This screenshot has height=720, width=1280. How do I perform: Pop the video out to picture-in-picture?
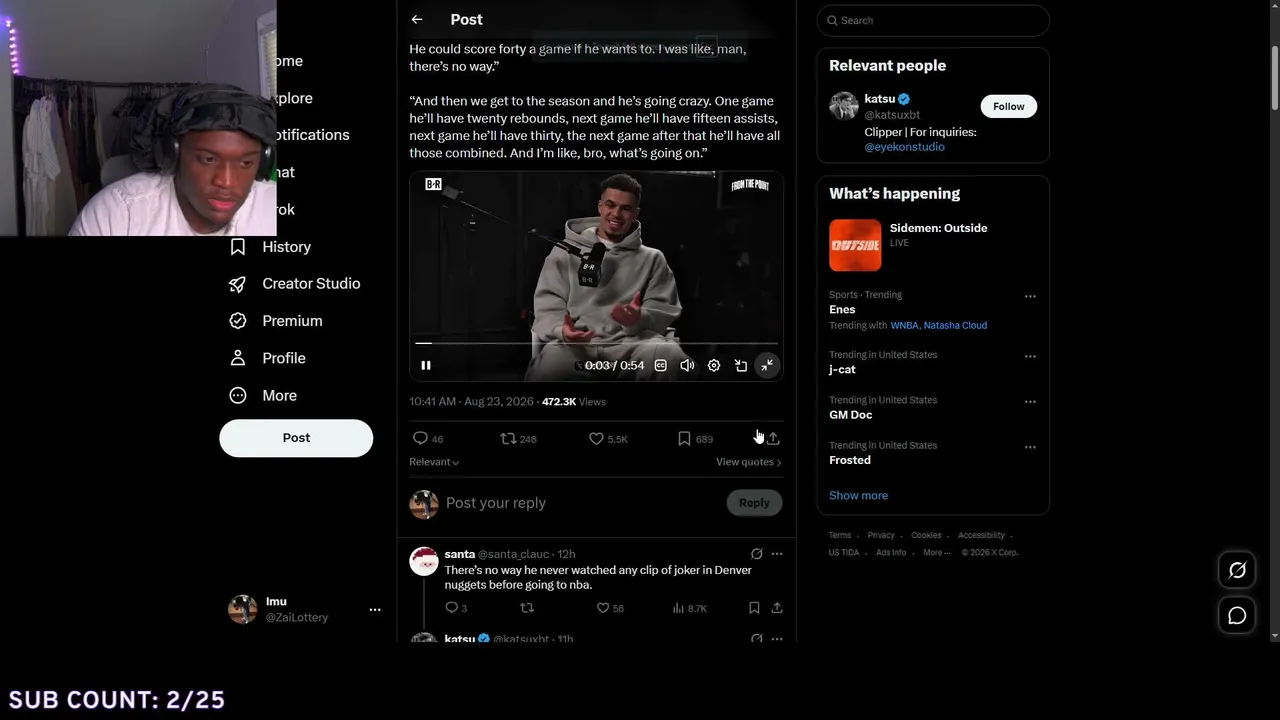click(x=741, y=366)
